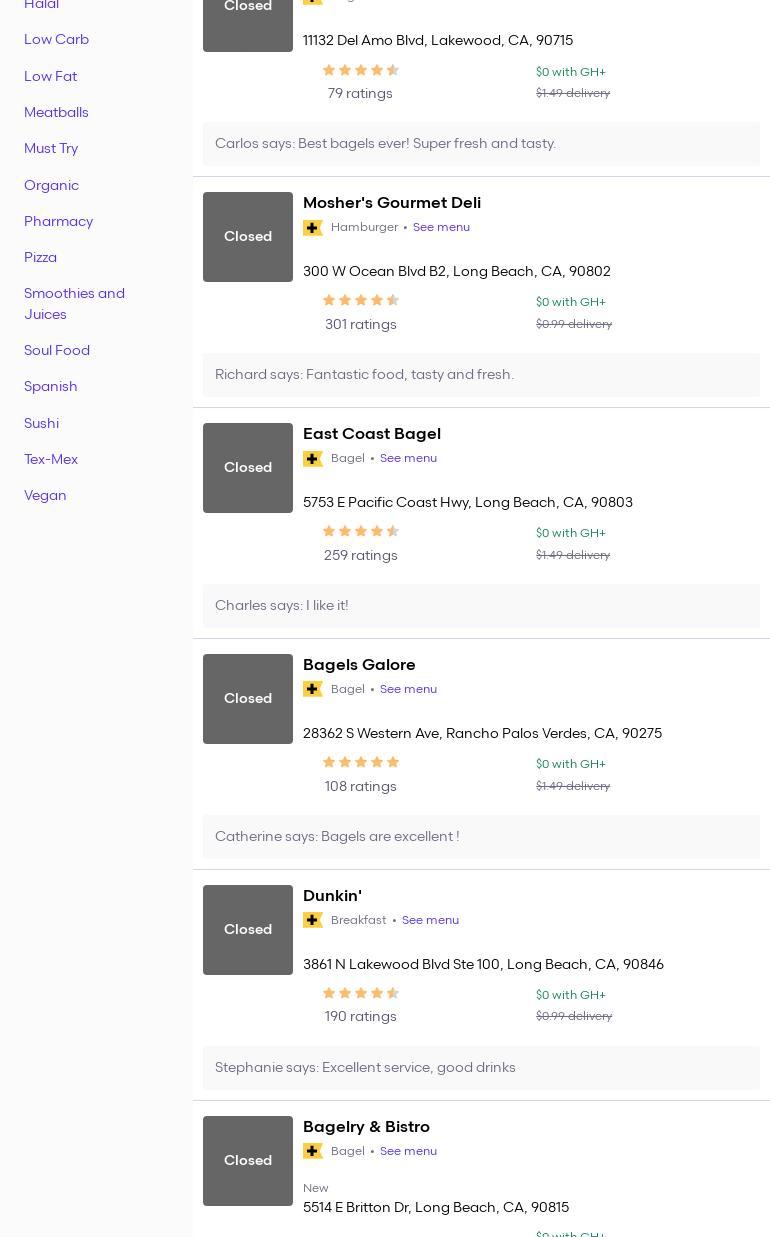Click the GH+ badge icon for Bagels Galore

pyautogui.click(x=313, y=690)
